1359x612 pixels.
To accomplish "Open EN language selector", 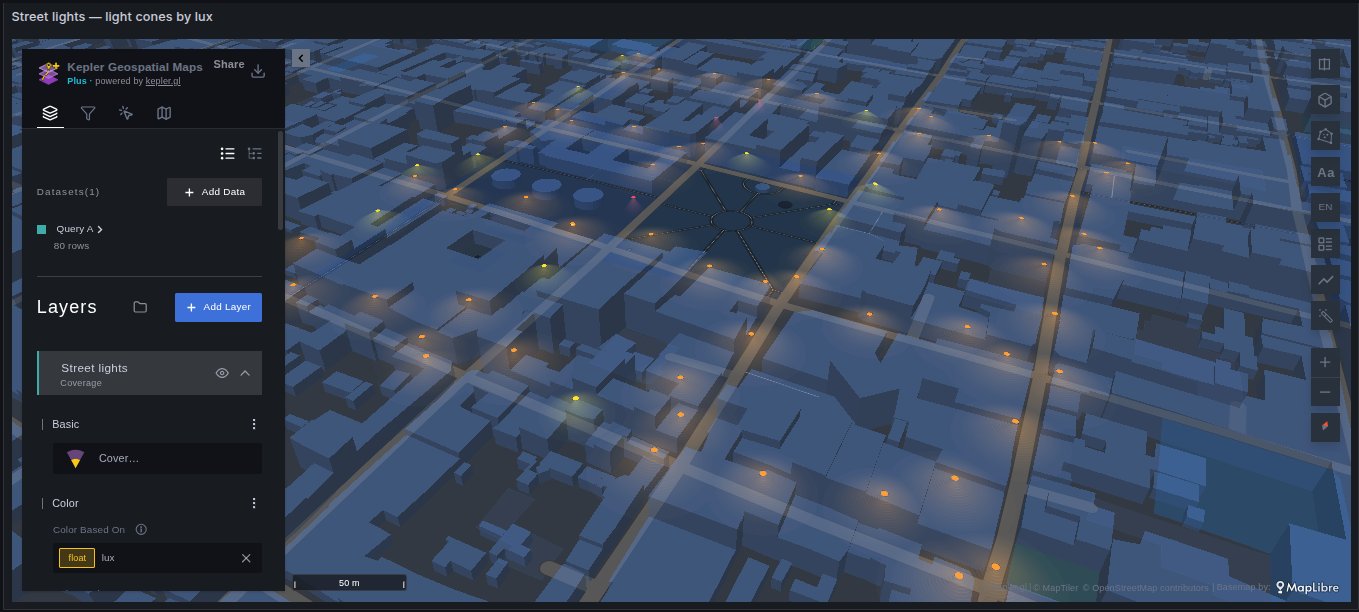I will coord(1325,208).
